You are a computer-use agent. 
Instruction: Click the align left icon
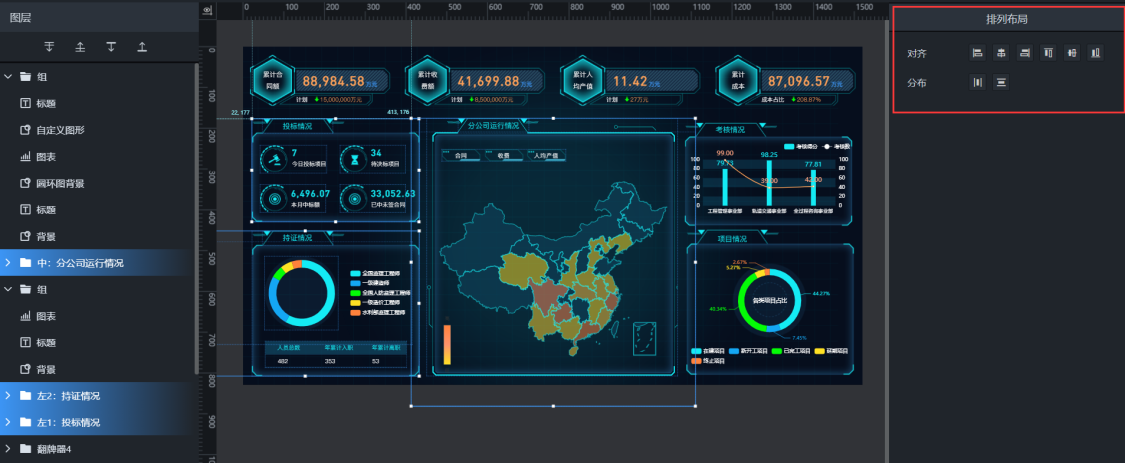(x=978, y=53)
